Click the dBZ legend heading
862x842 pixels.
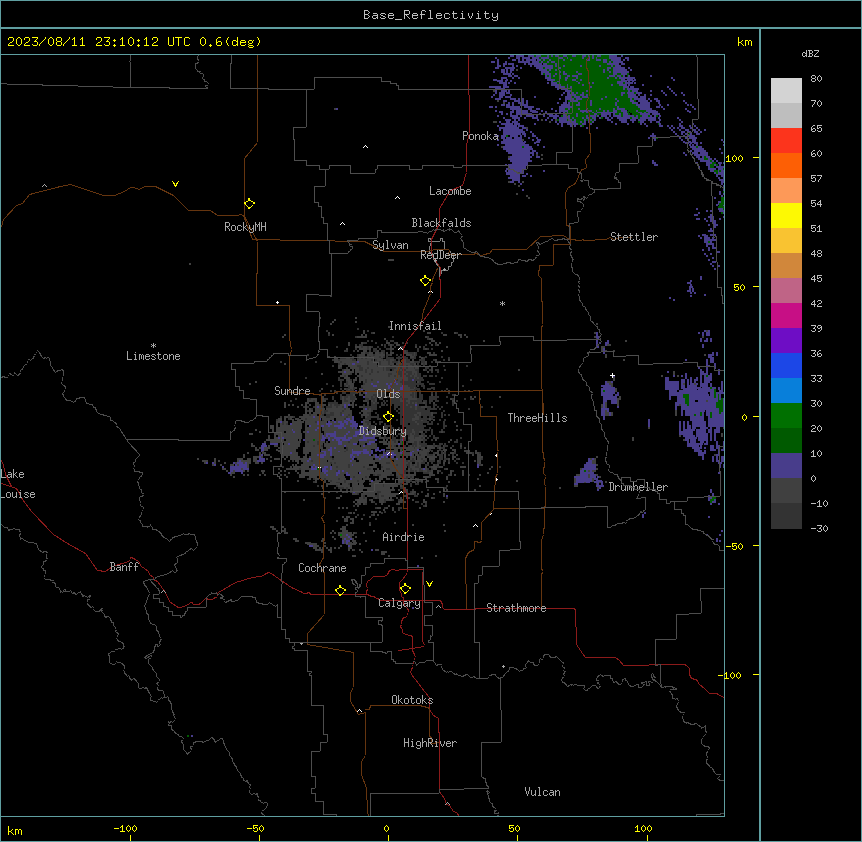click(x=810, y=53)
